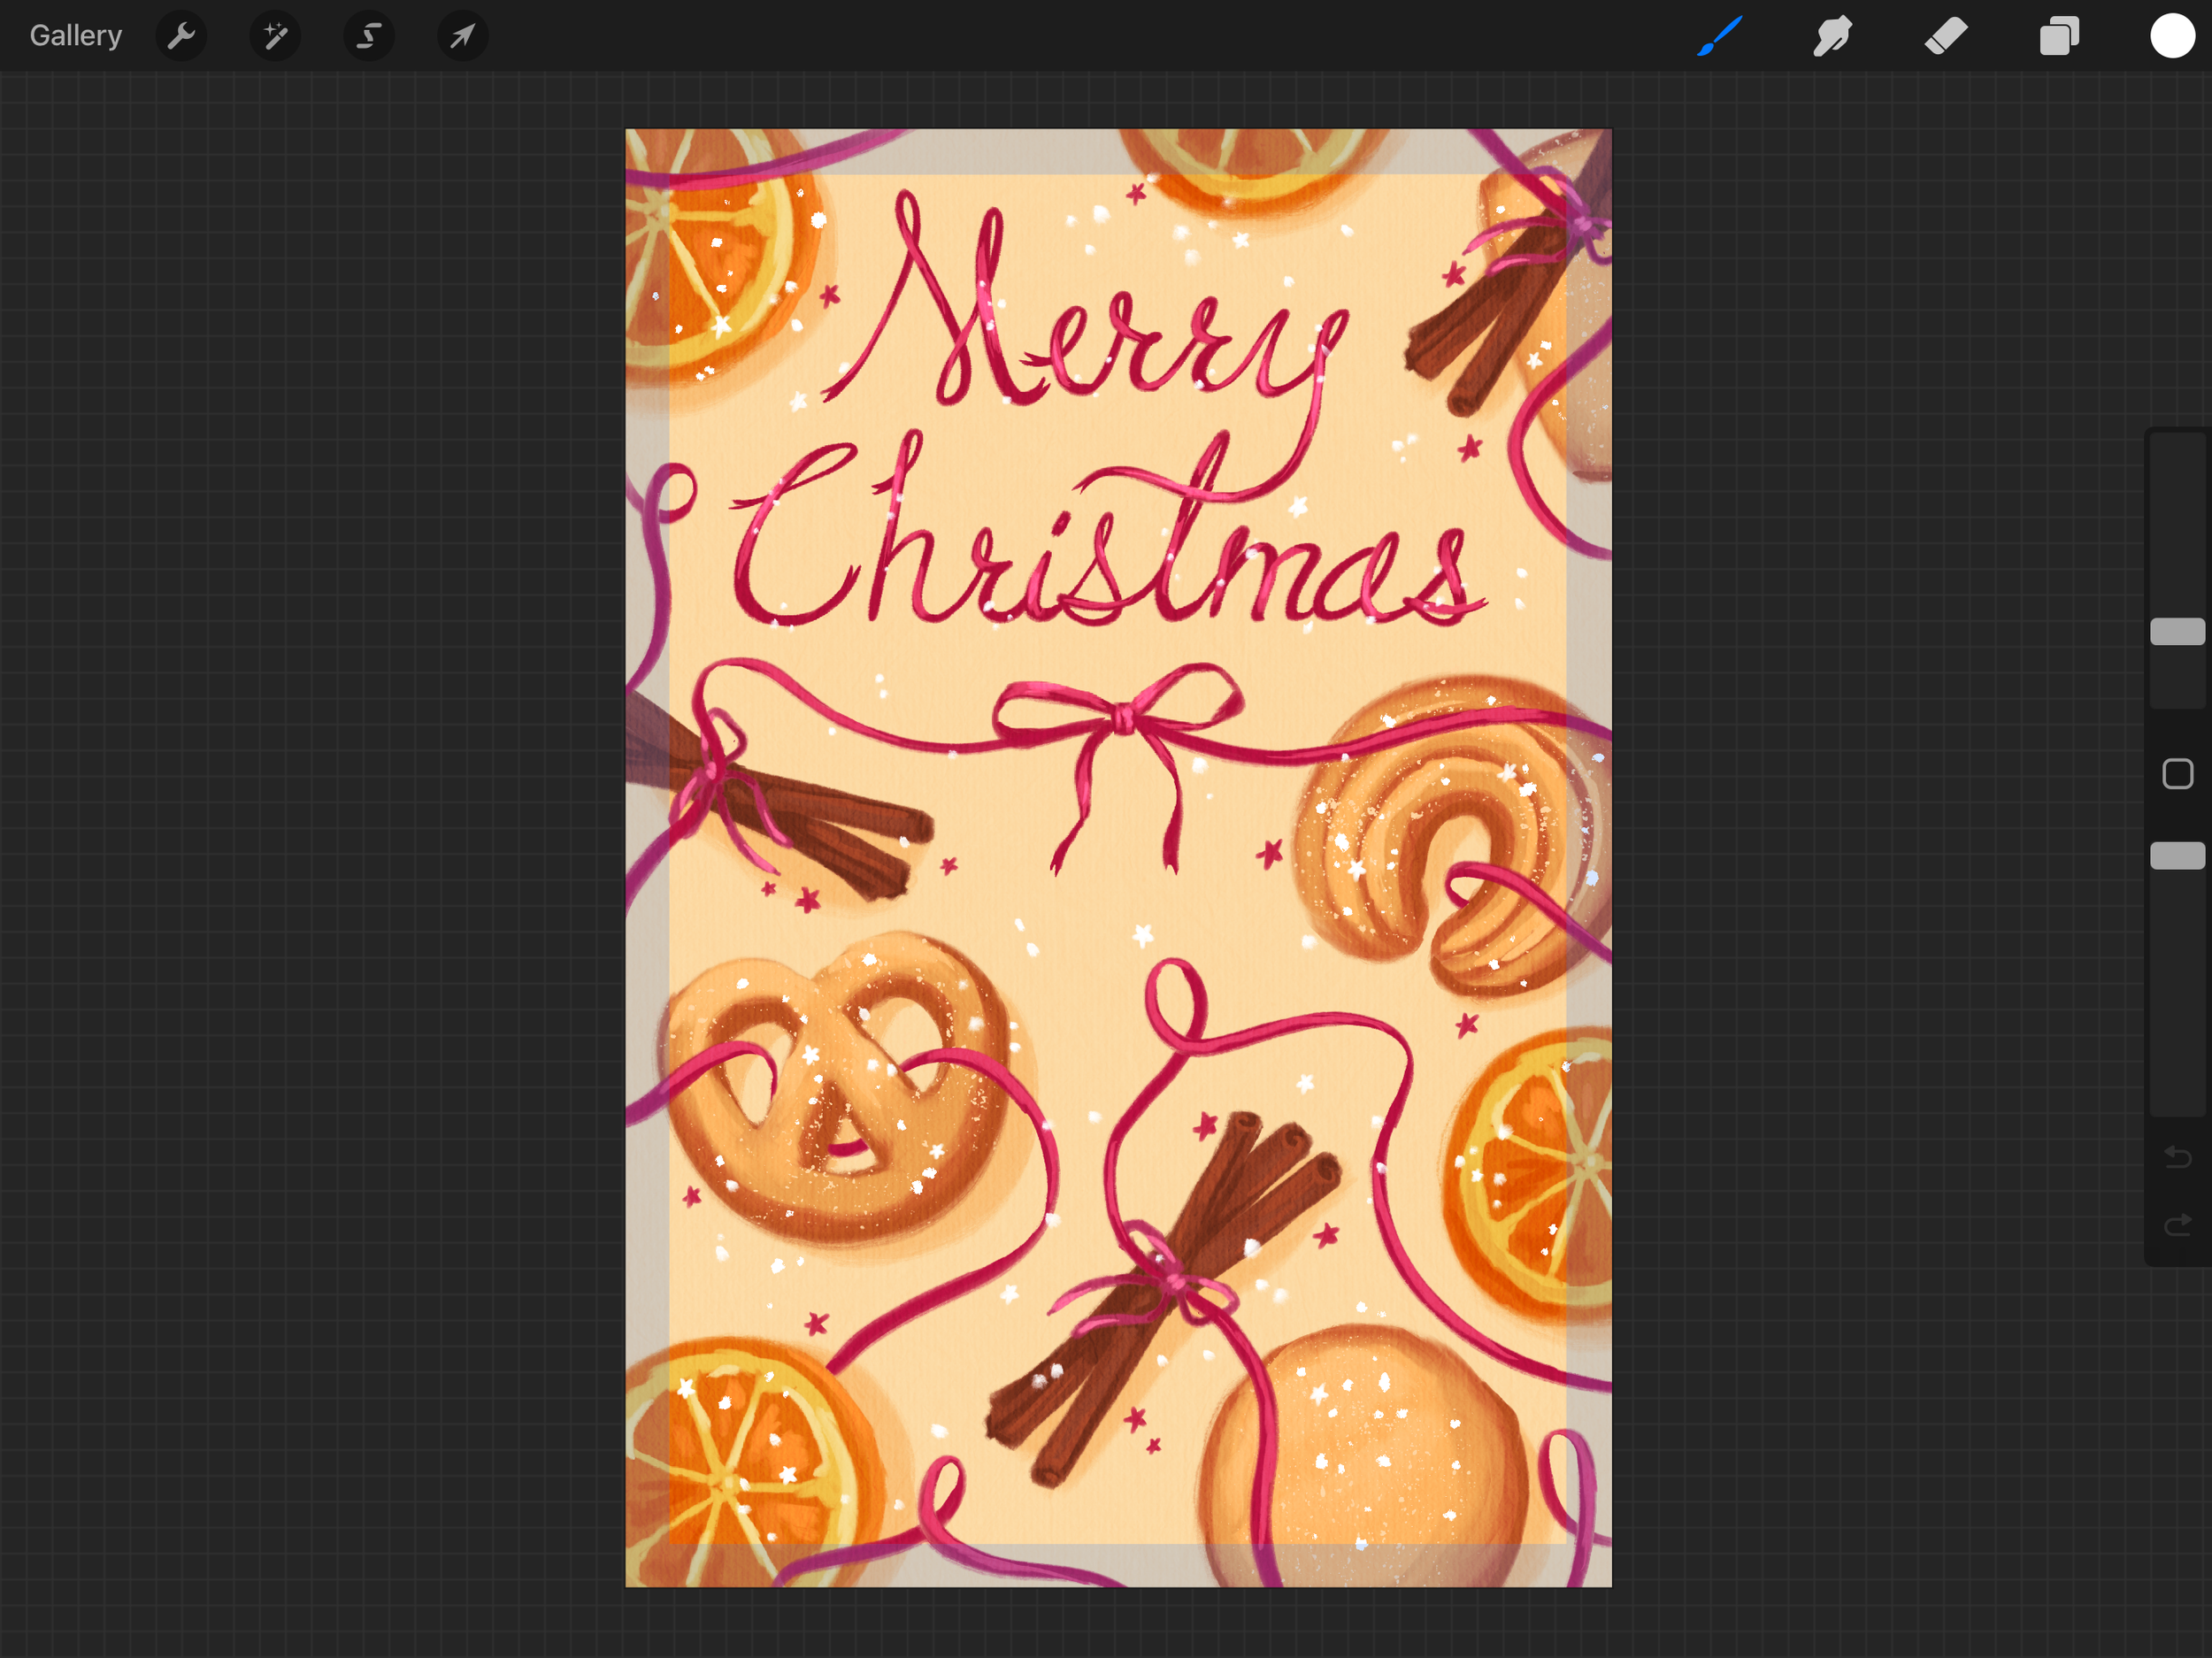Tap the redo arrow in sidebar
Viewport: 2212px width, 1658px height.
[2177, 1225]
